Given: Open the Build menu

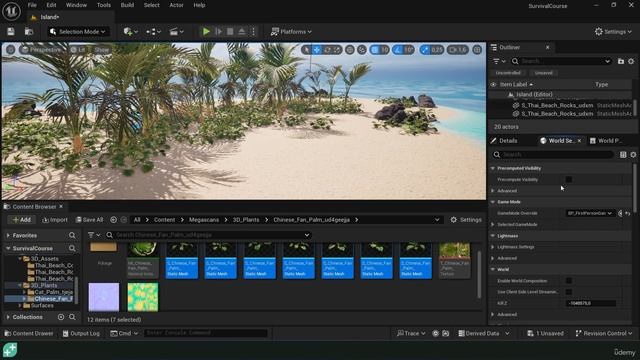Looking at the screenshot, I should point(127,5).
